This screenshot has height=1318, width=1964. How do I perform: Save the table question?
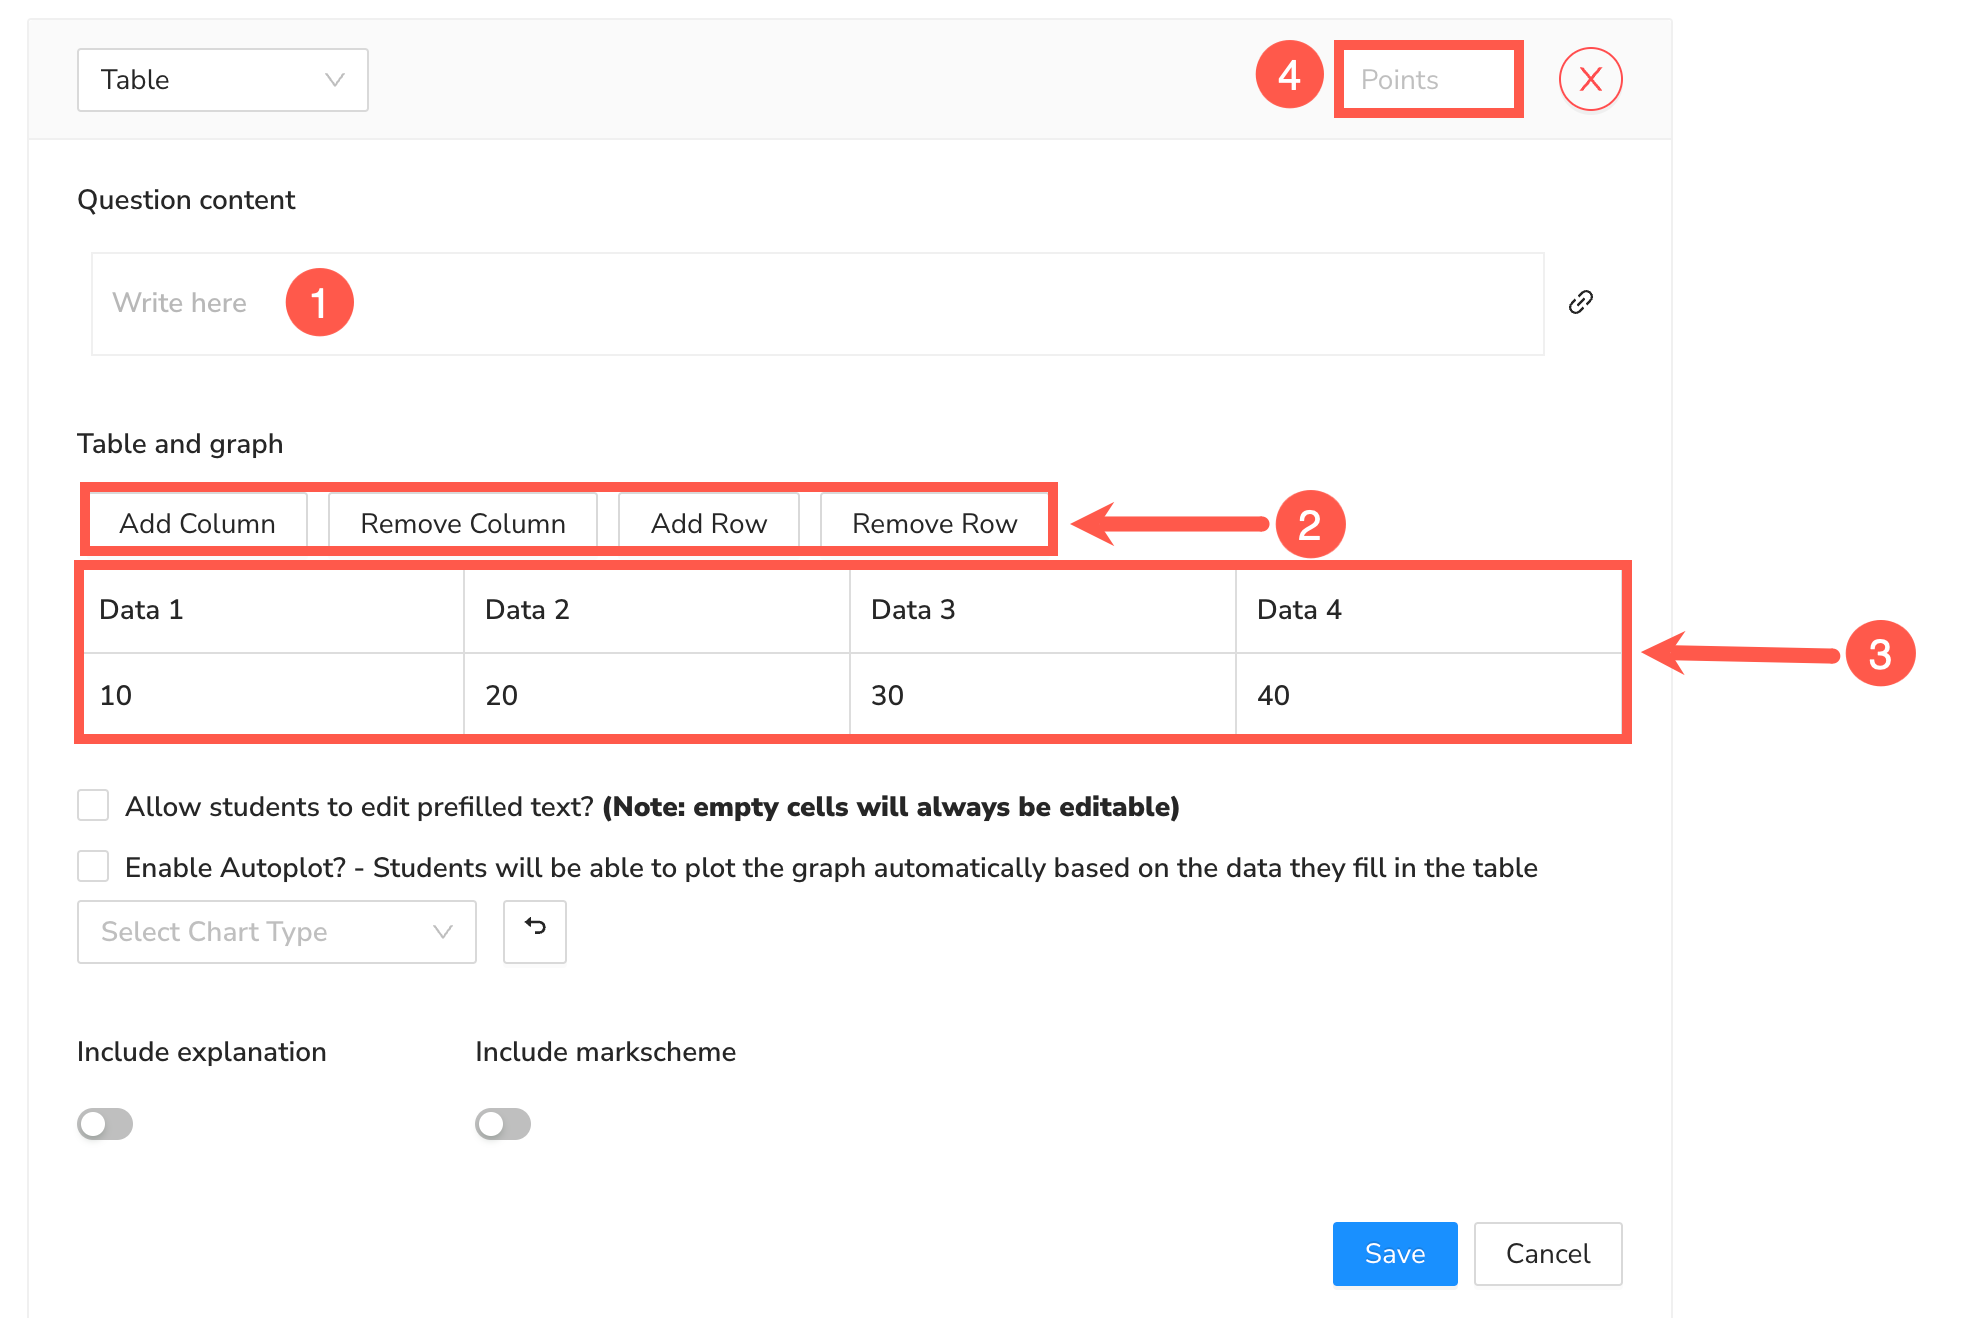point(1394,1253)
